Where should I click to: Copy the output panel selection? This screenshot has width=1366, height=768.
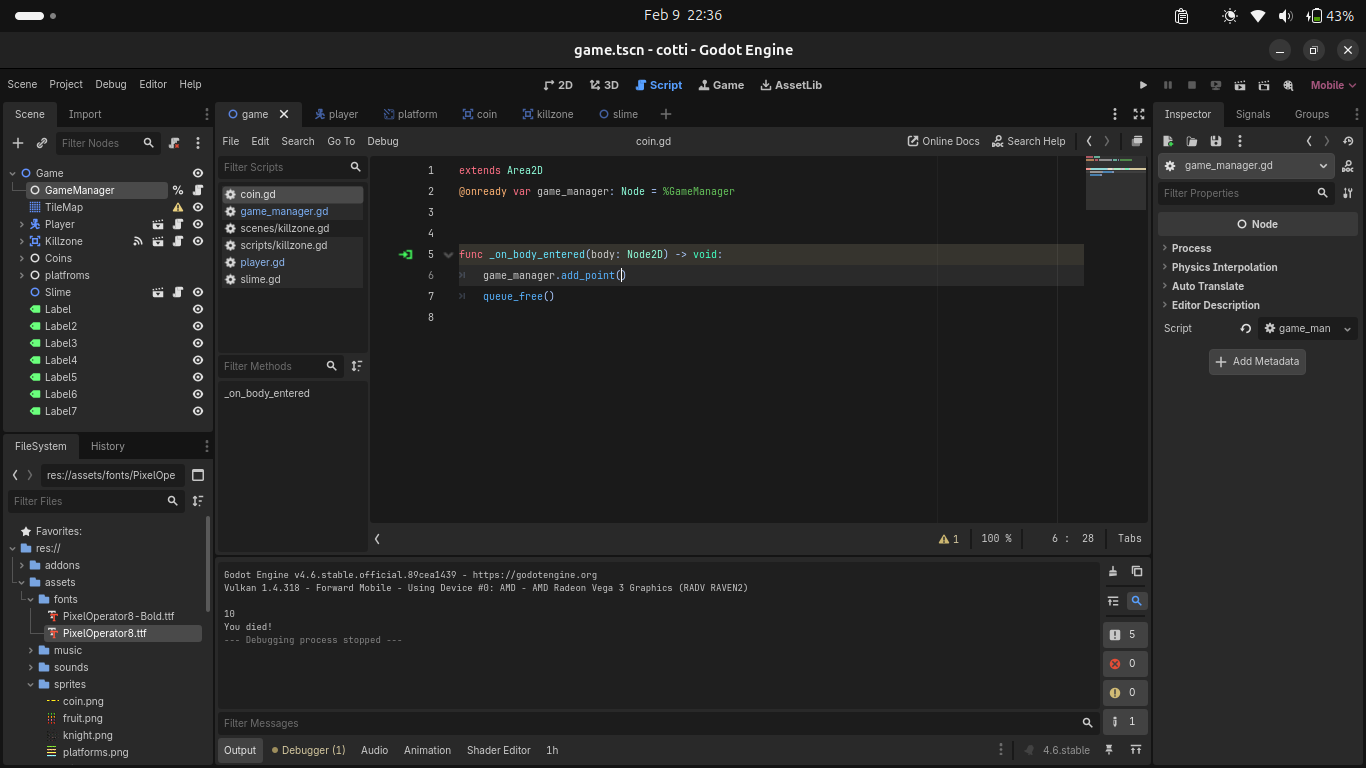(x=1137, y=572)
